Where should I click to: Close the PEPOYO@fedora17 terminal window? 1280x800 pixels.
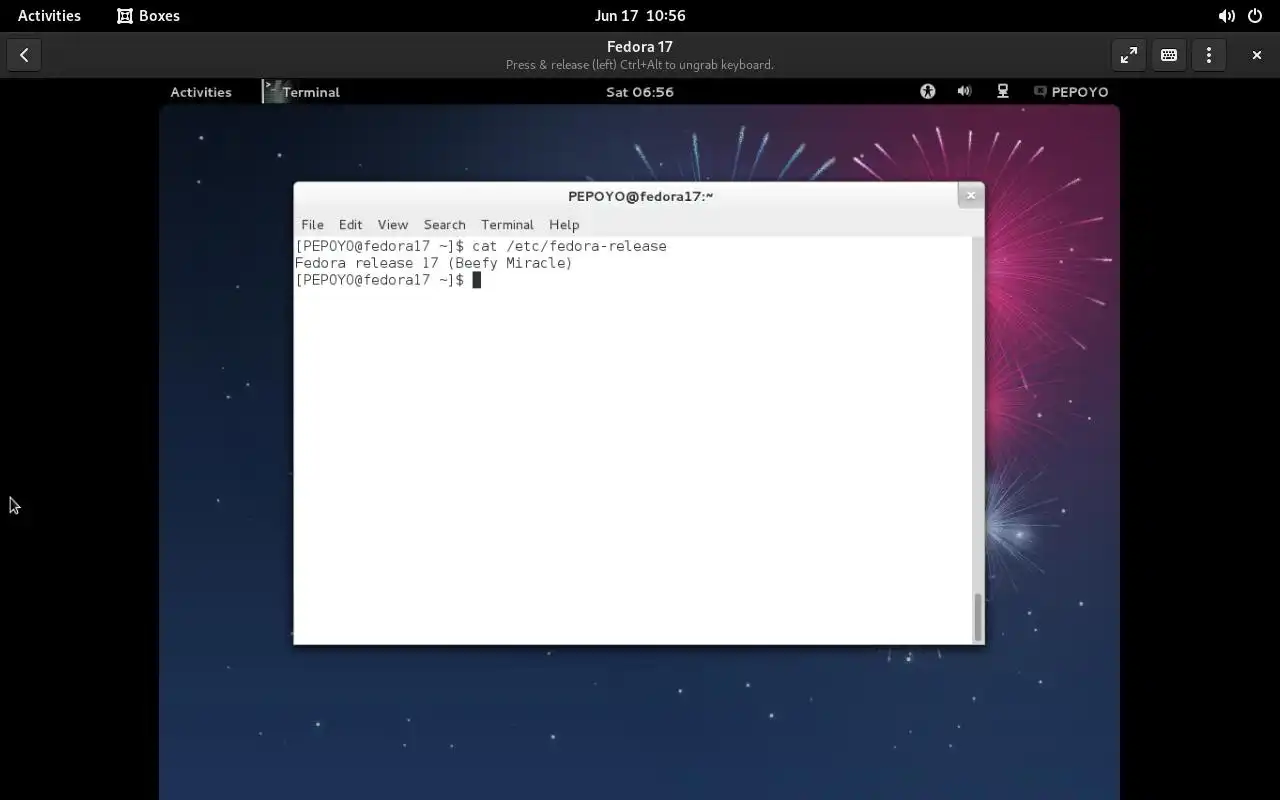point(970,196)
